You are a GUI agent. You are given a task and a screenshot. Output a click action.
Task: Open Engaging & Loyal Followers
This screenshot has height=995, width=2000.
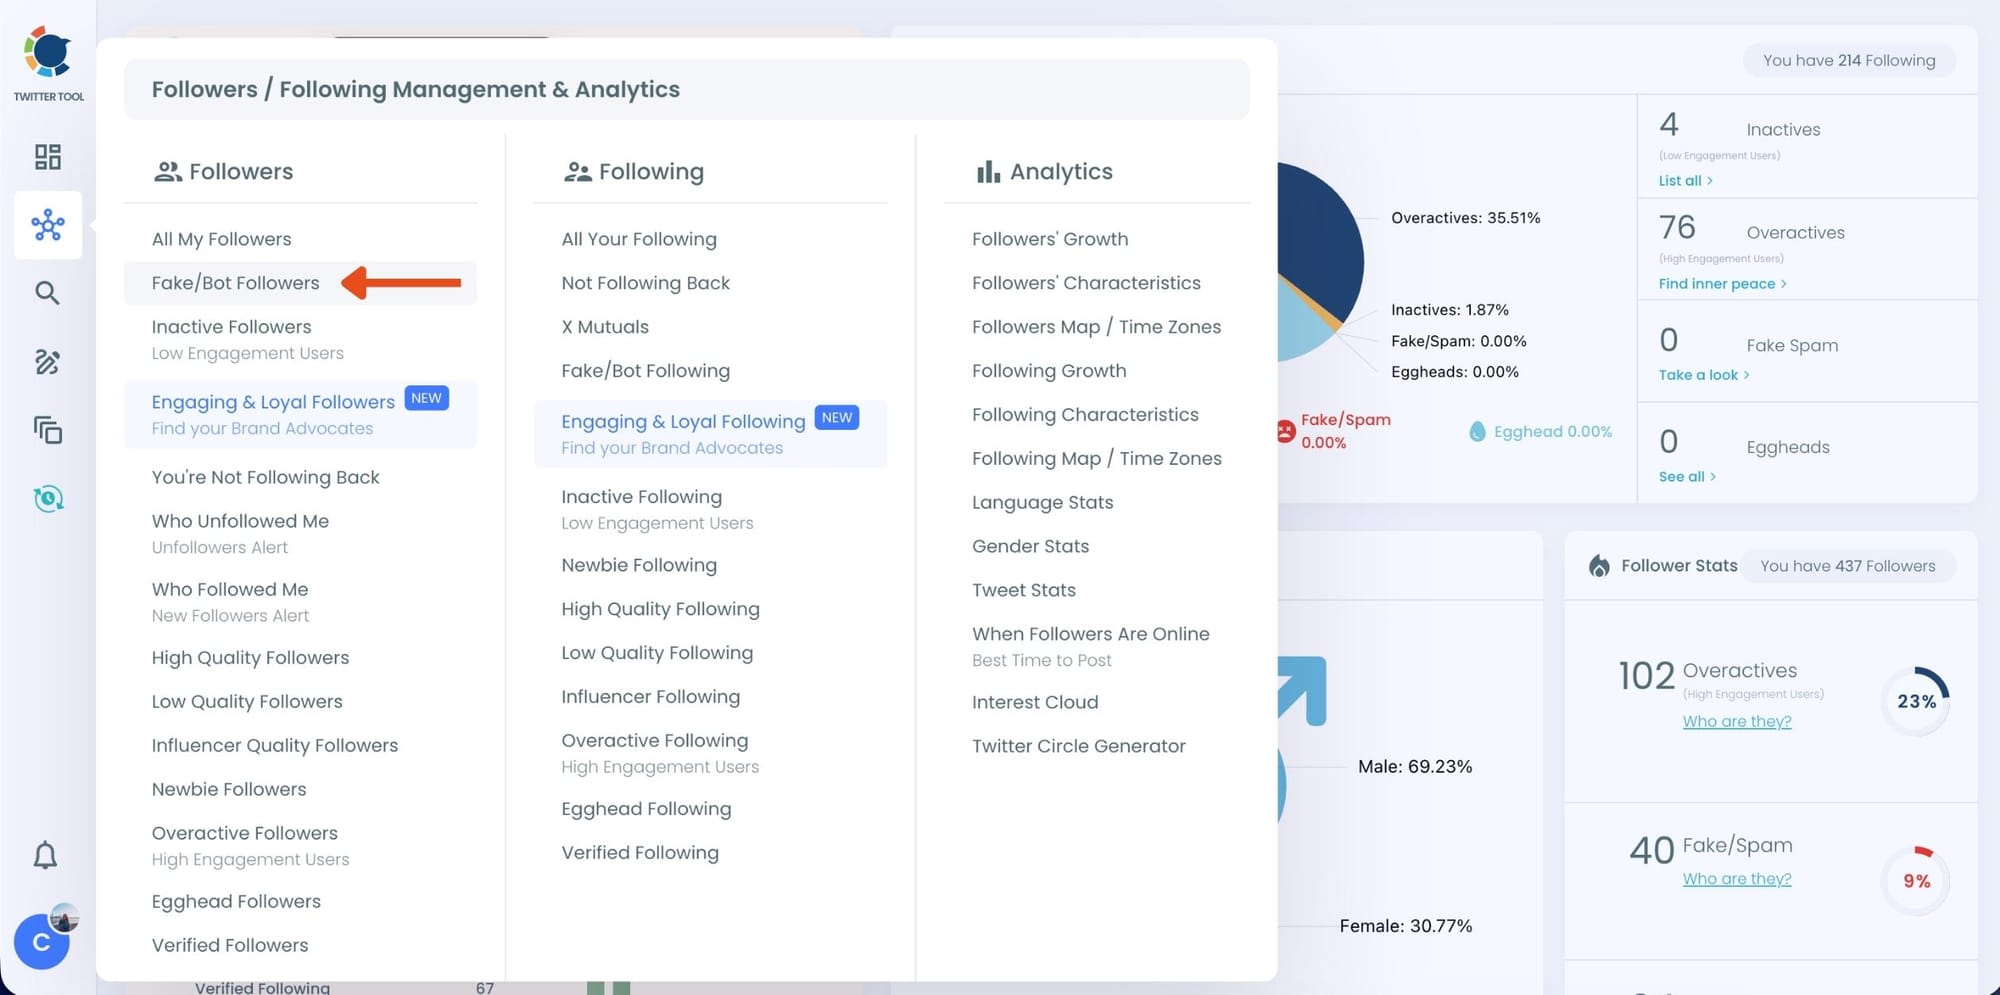(x=273, y=402)
